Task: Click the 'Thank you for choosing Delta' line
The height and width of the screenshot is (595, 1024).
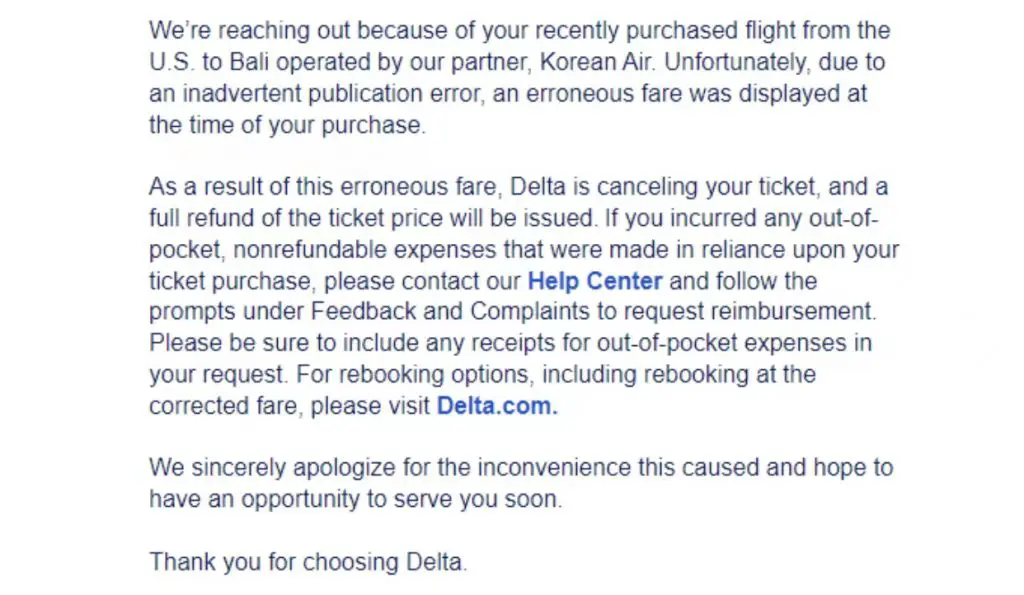Action: click(308, 562)
